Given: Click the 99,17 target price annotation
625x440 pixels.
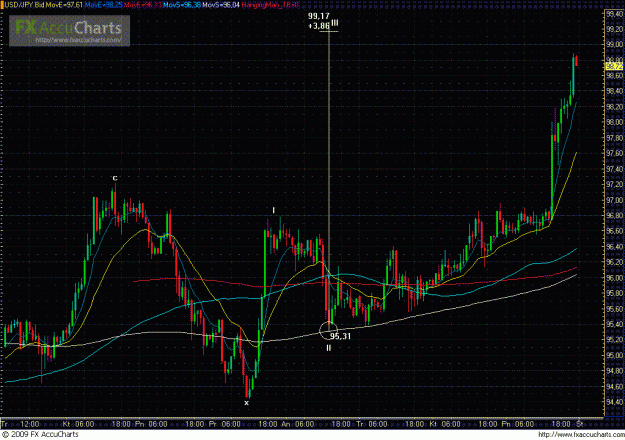Looking at the screenshot, I should click(318, 16).
